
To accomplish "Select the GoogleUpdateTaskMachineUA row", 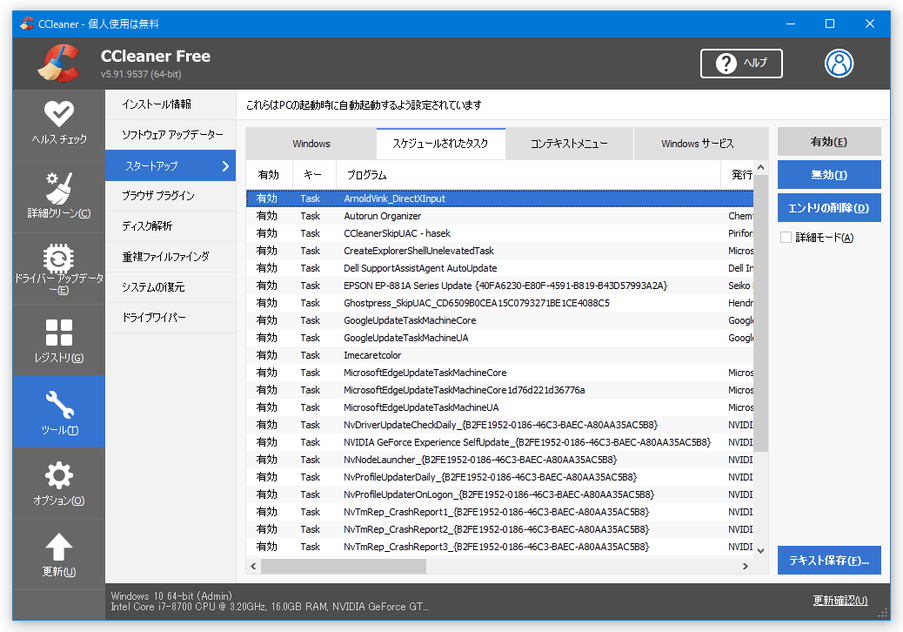I will click(x=500, y=338).
